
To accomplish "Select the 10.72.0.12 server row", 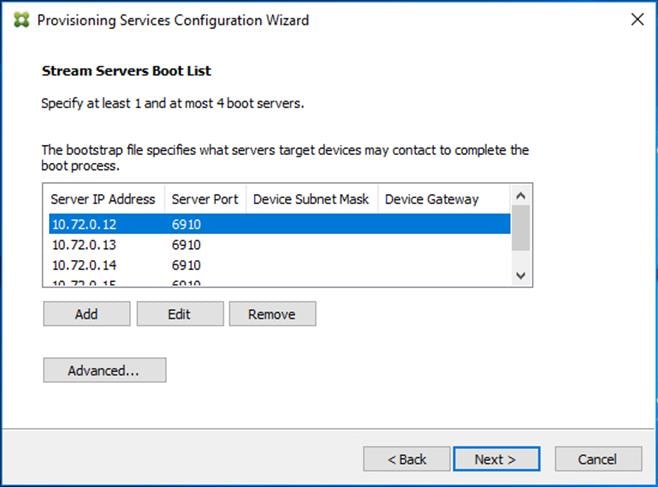I will tap(279, 224).
